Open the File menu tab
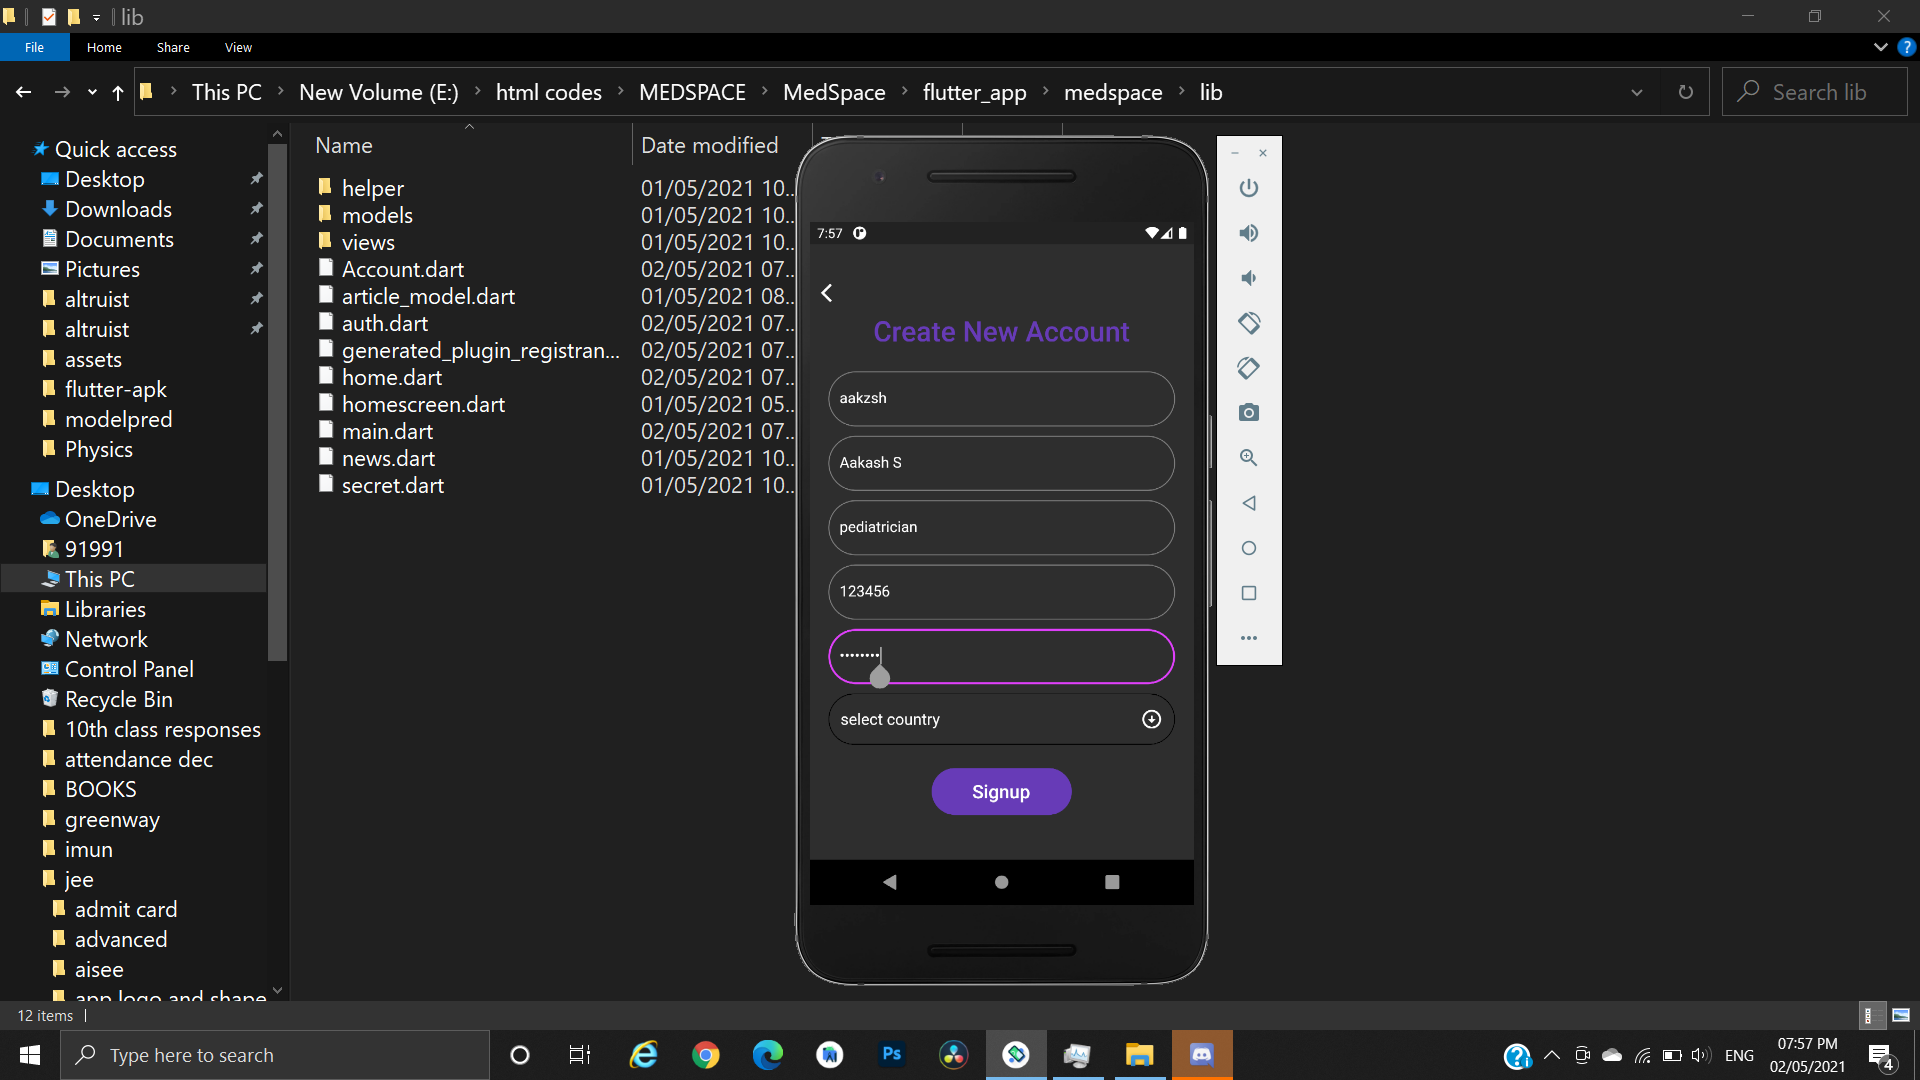1920x1080 pixels. click(34, 47)
